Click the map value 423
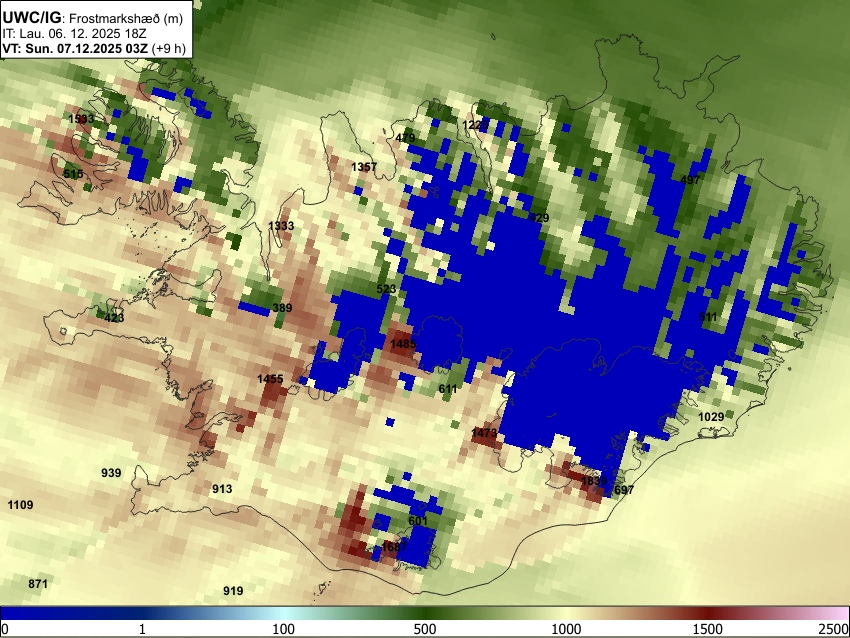This screenshot has width=850, height=638. click(x=114, y=318)
